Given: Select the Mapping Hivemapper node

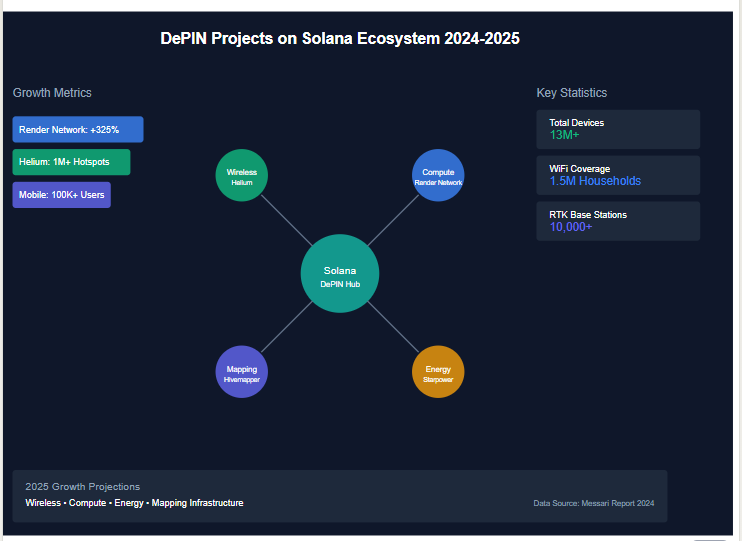Looking at the screenshot, I should click(x=241, y=372).
